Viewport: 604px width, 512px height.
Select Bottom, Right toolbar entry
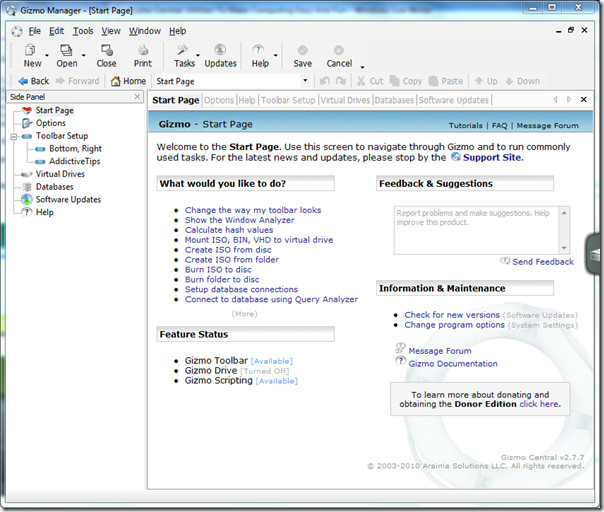coord(75,149)
